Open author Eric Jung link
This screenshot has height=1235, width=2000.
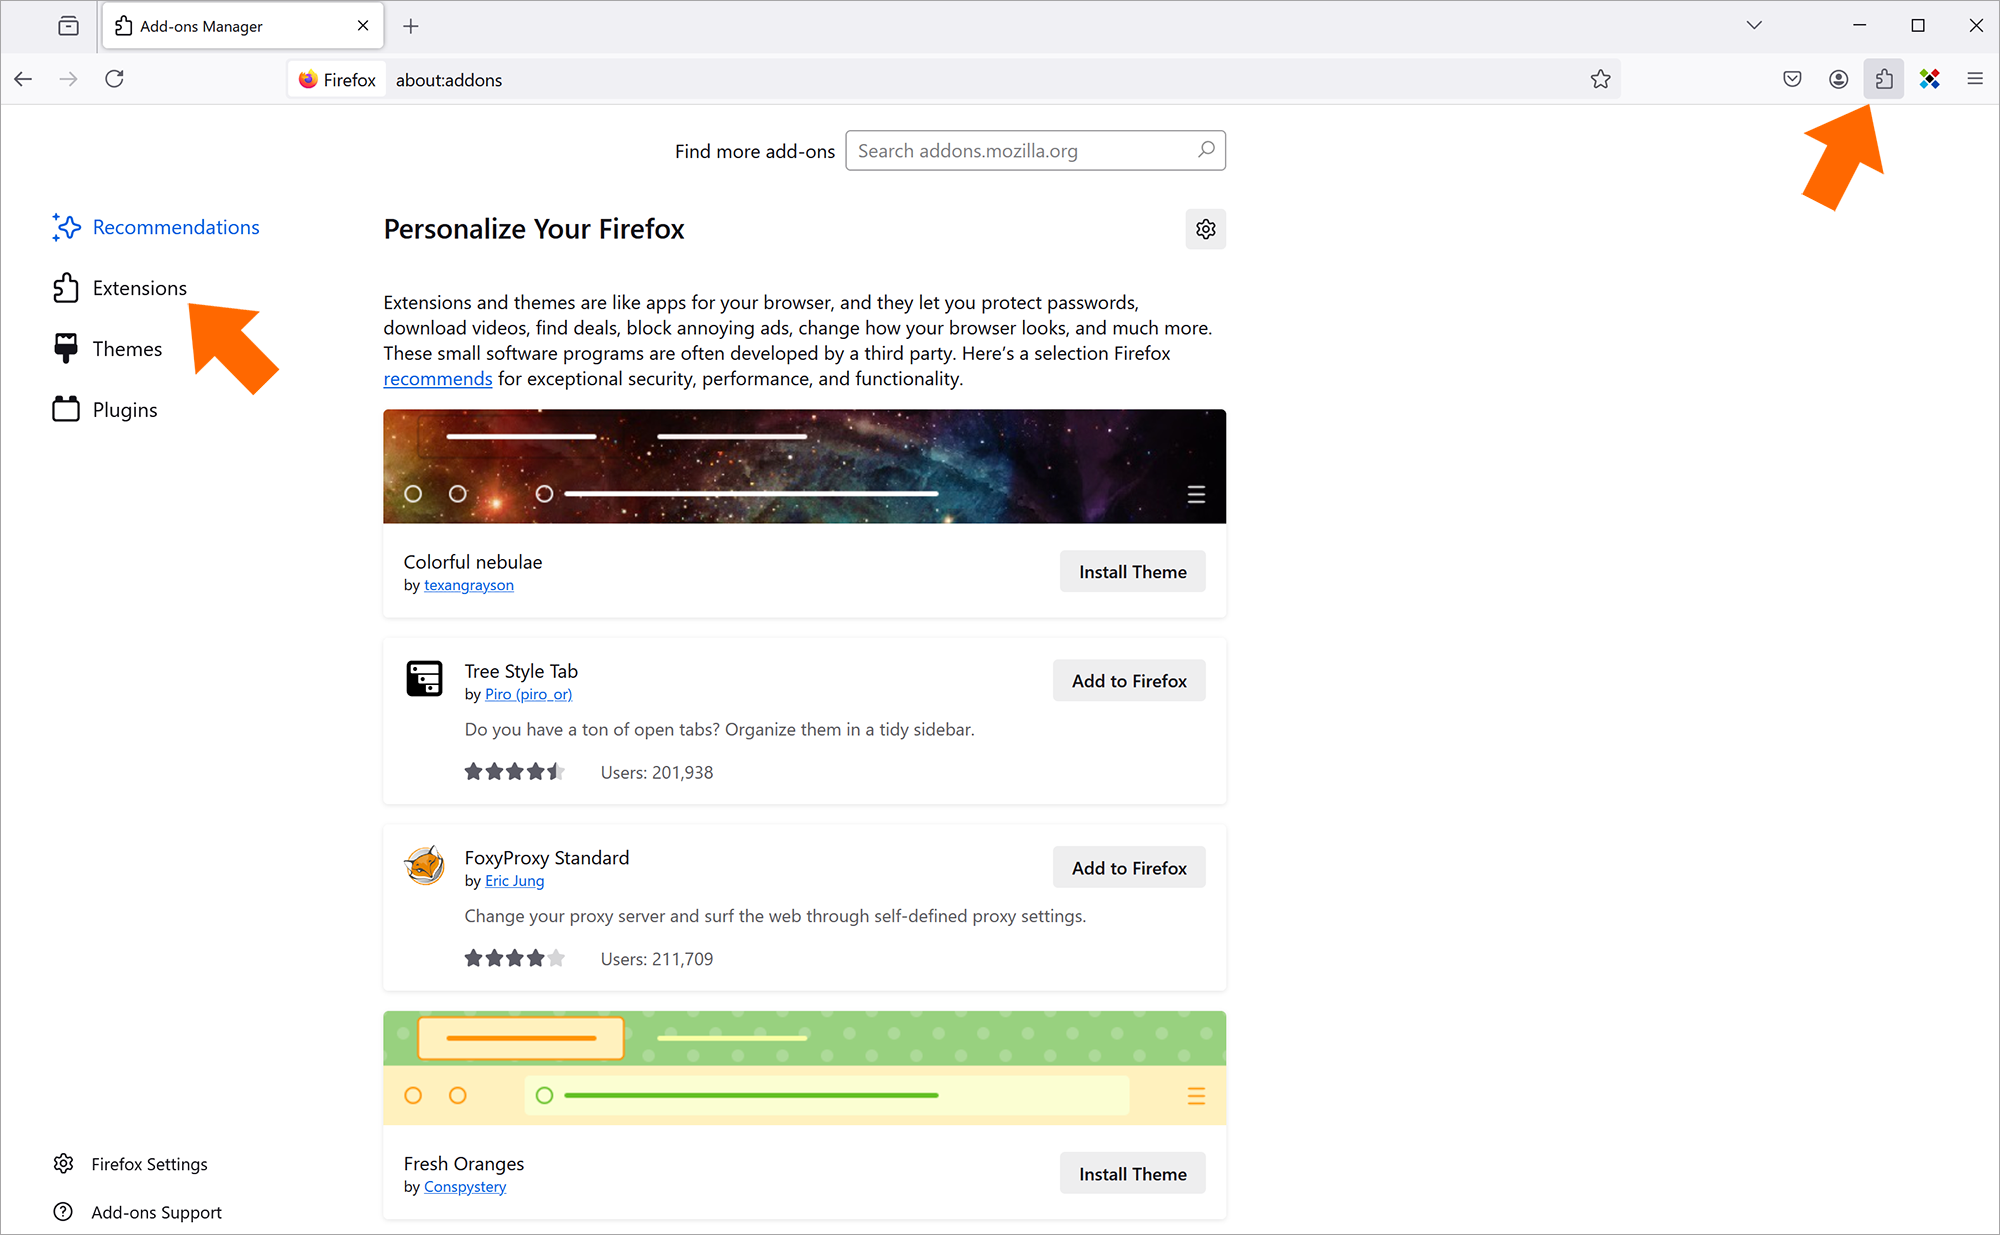[x=515, y=881]
